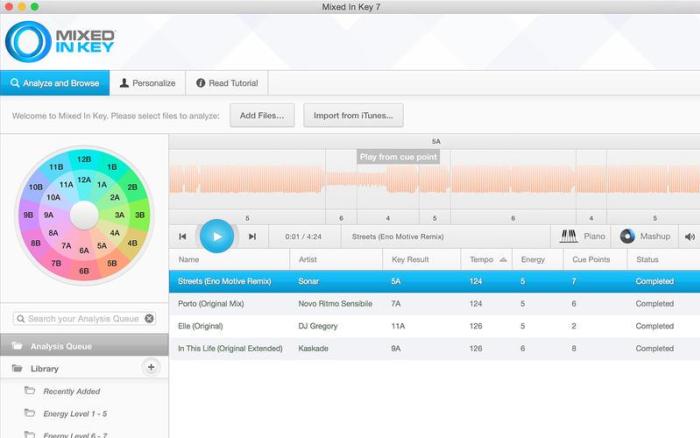Sort by Artist column
This screenshot has width=700, height=438.
point(336,259)
